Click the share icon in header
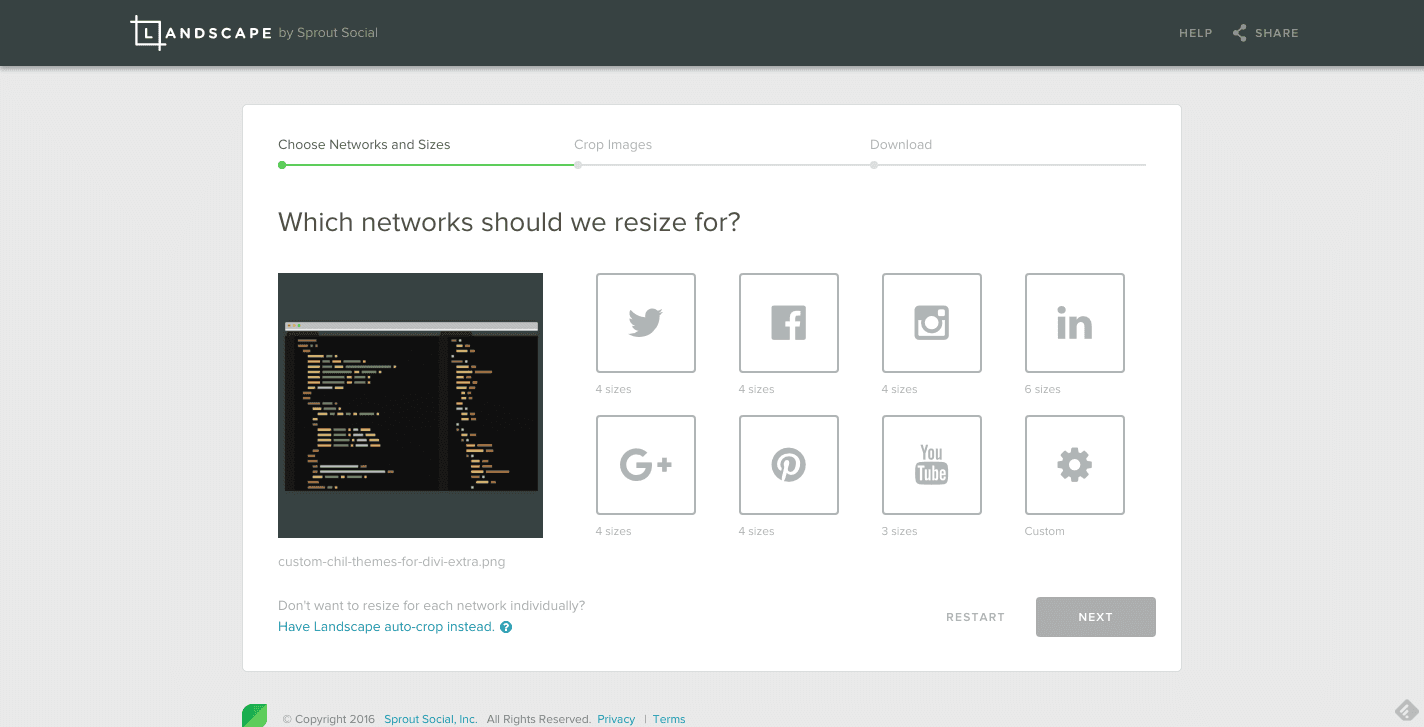Viewport: 1424px width, 727px height. (x=1240, y=33)
